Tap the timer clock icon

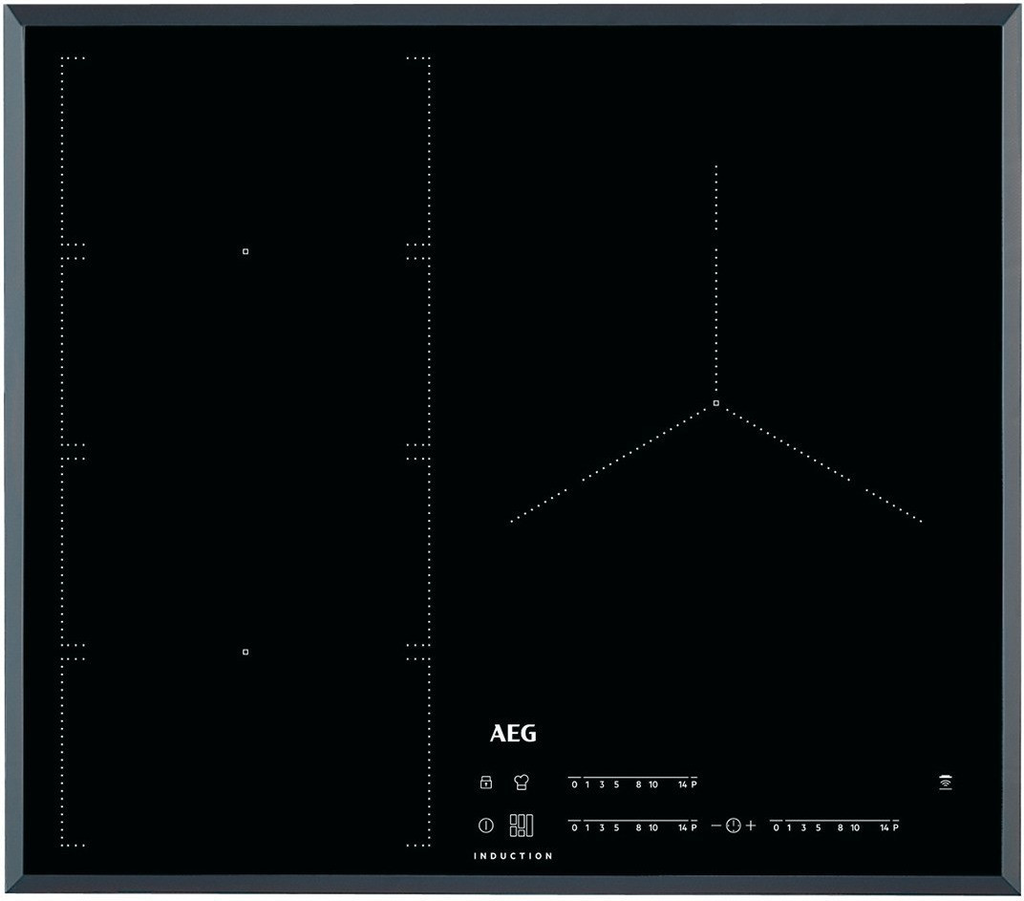pyautogui.click(x=733, y=825)
